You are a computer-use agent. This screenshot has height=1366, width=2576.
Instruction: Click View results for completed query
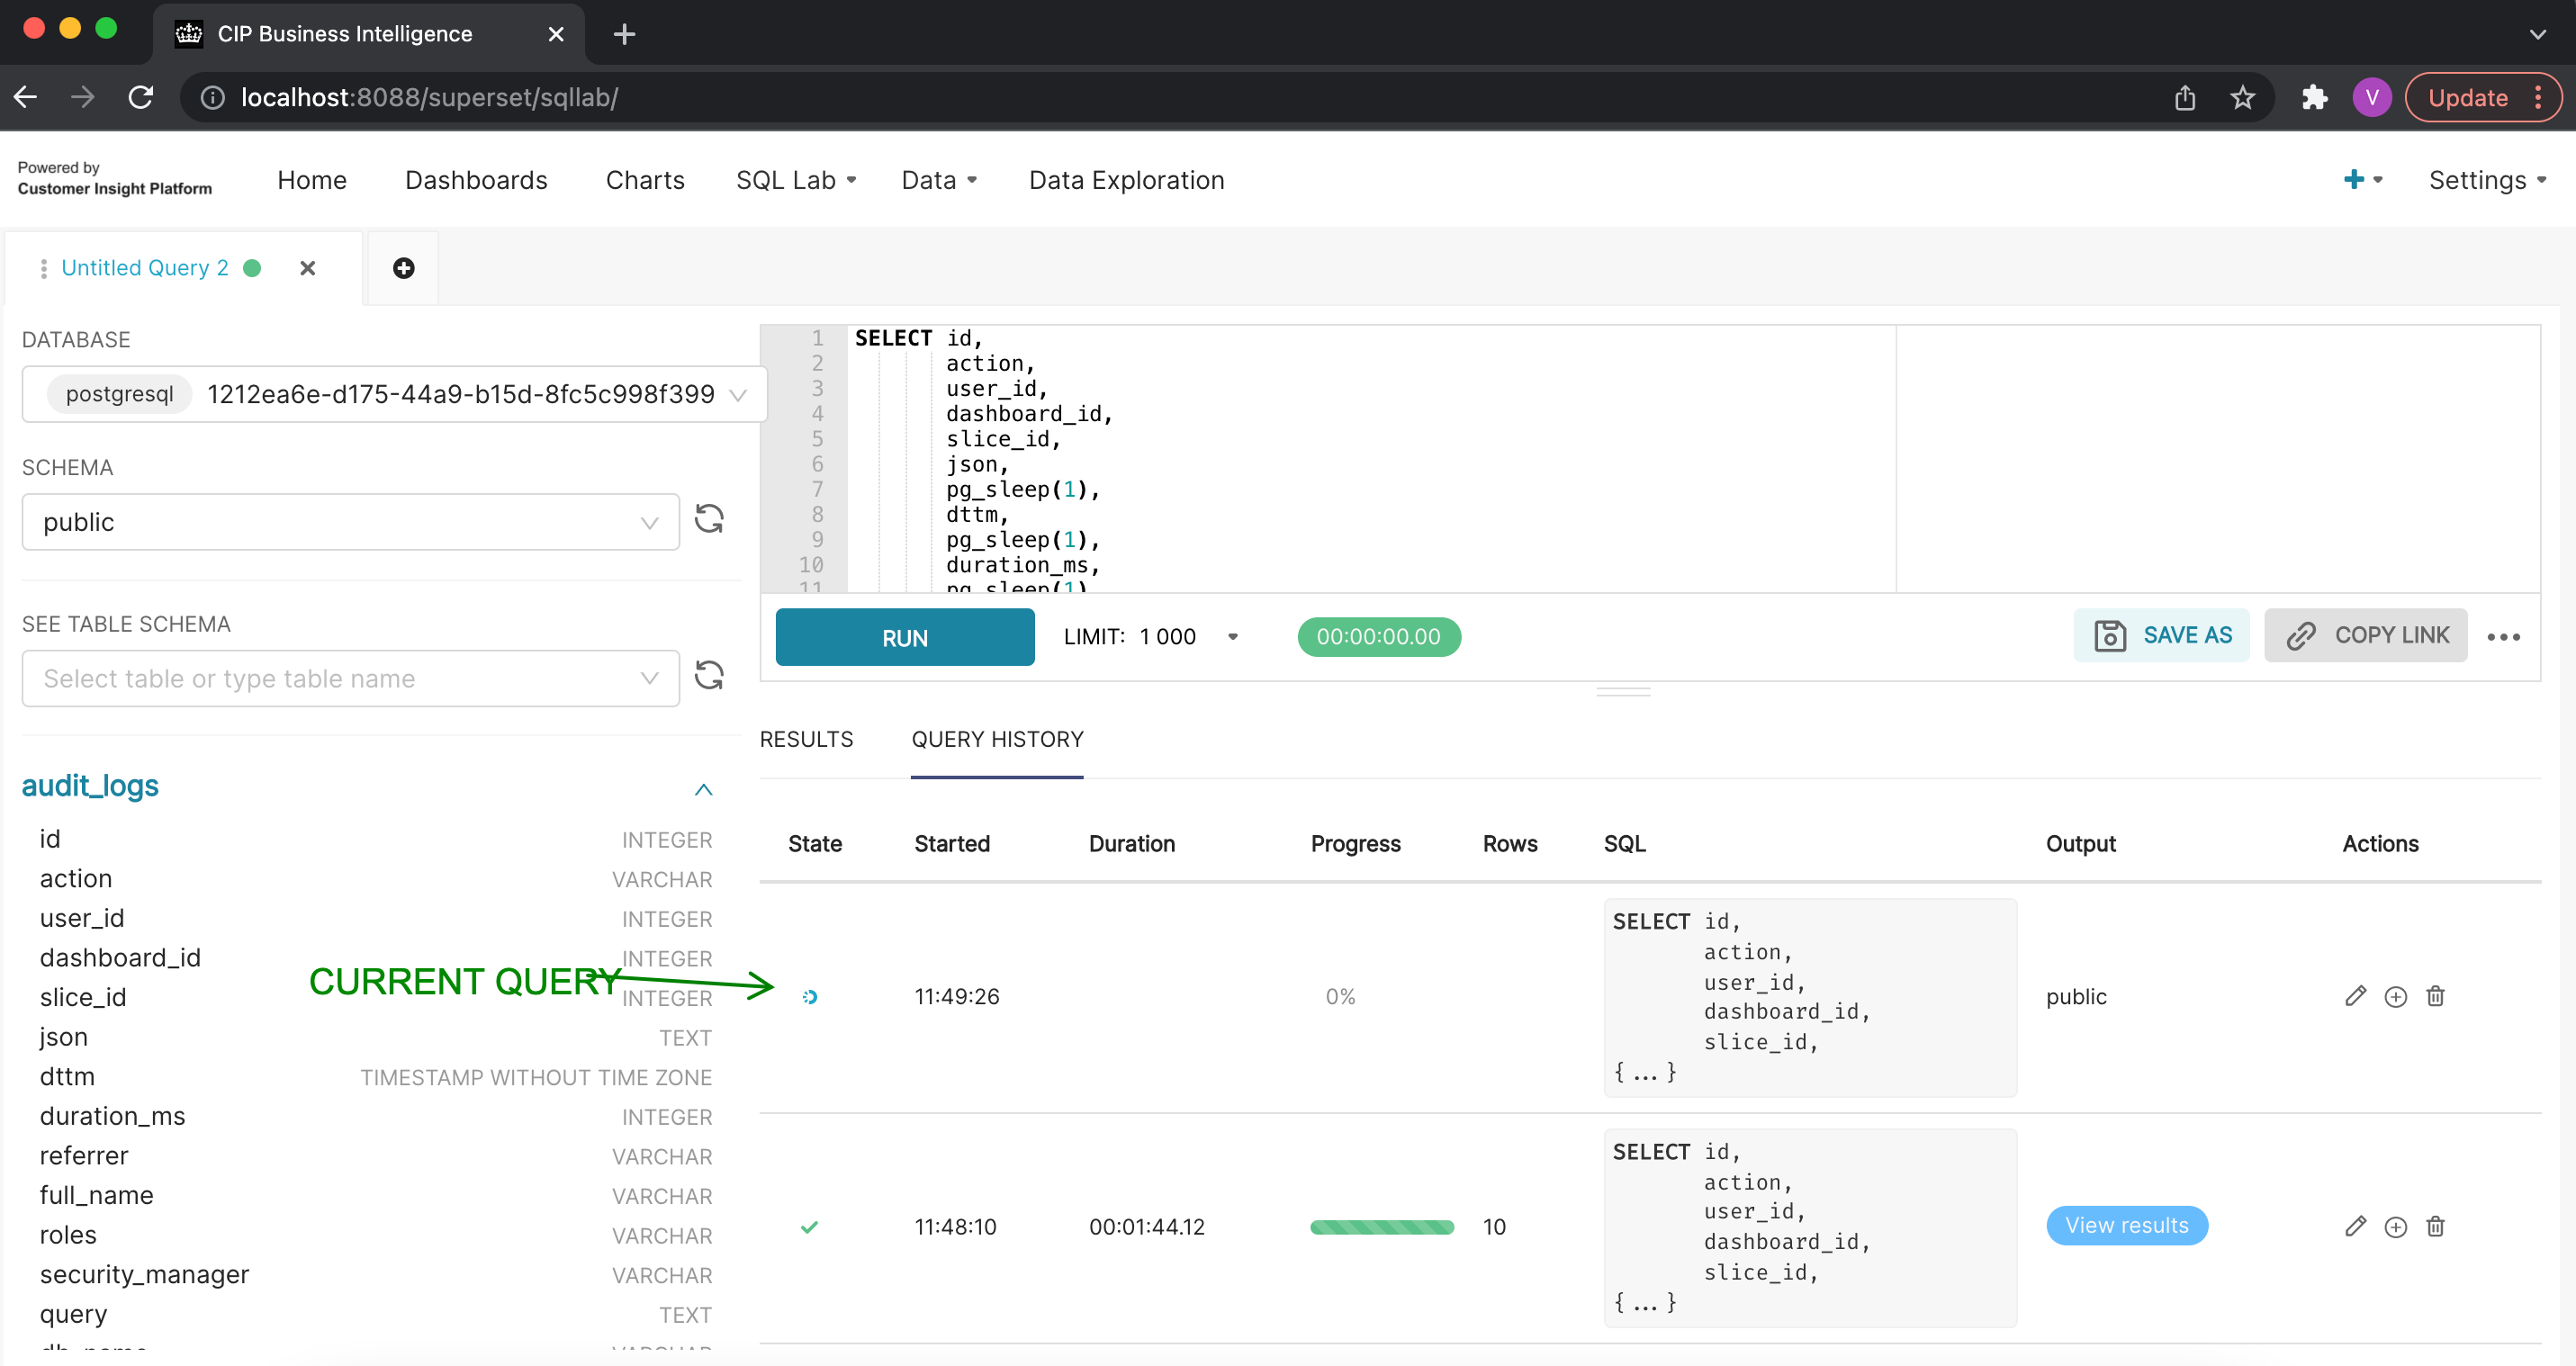(2126, 1225)
